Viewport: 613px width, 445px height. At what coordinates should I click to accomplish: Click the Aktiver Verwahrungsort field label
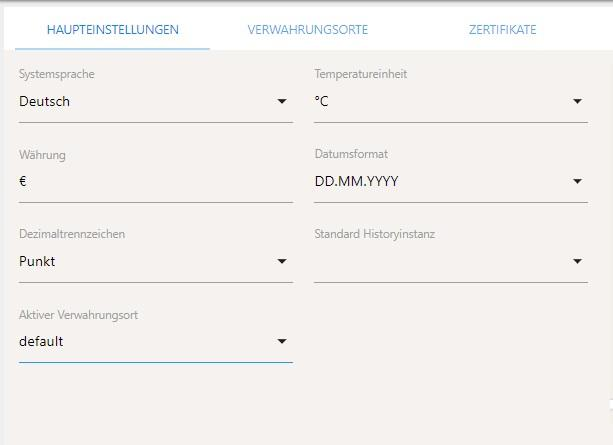click(x=78, y=315)
